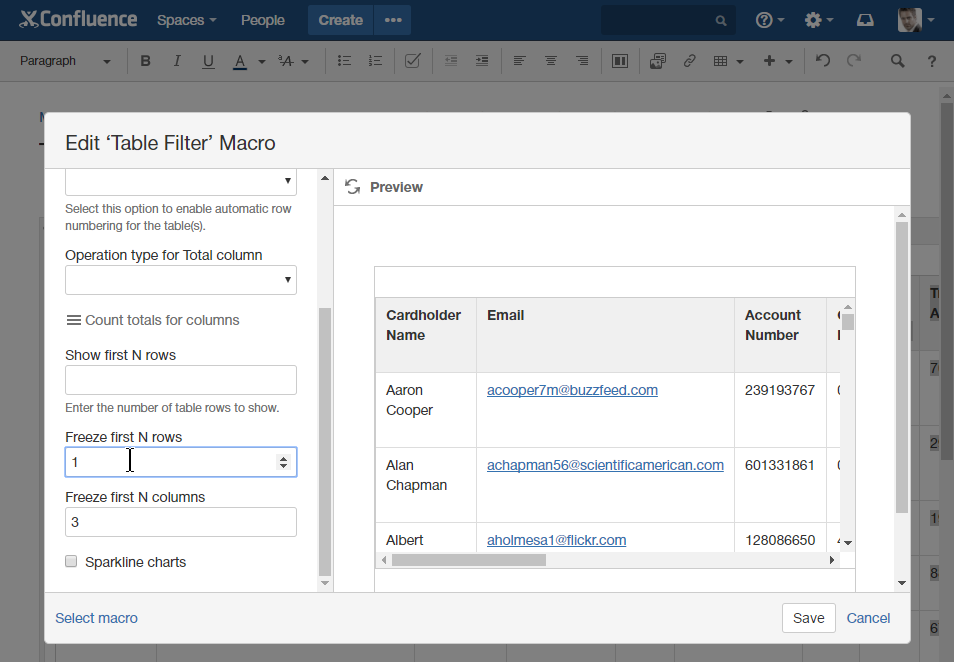Image resolution: width=954 pixels, height=662 pixels.
Task: Insert a table using the toolbar icon
Action: click(x=722, y=61)
